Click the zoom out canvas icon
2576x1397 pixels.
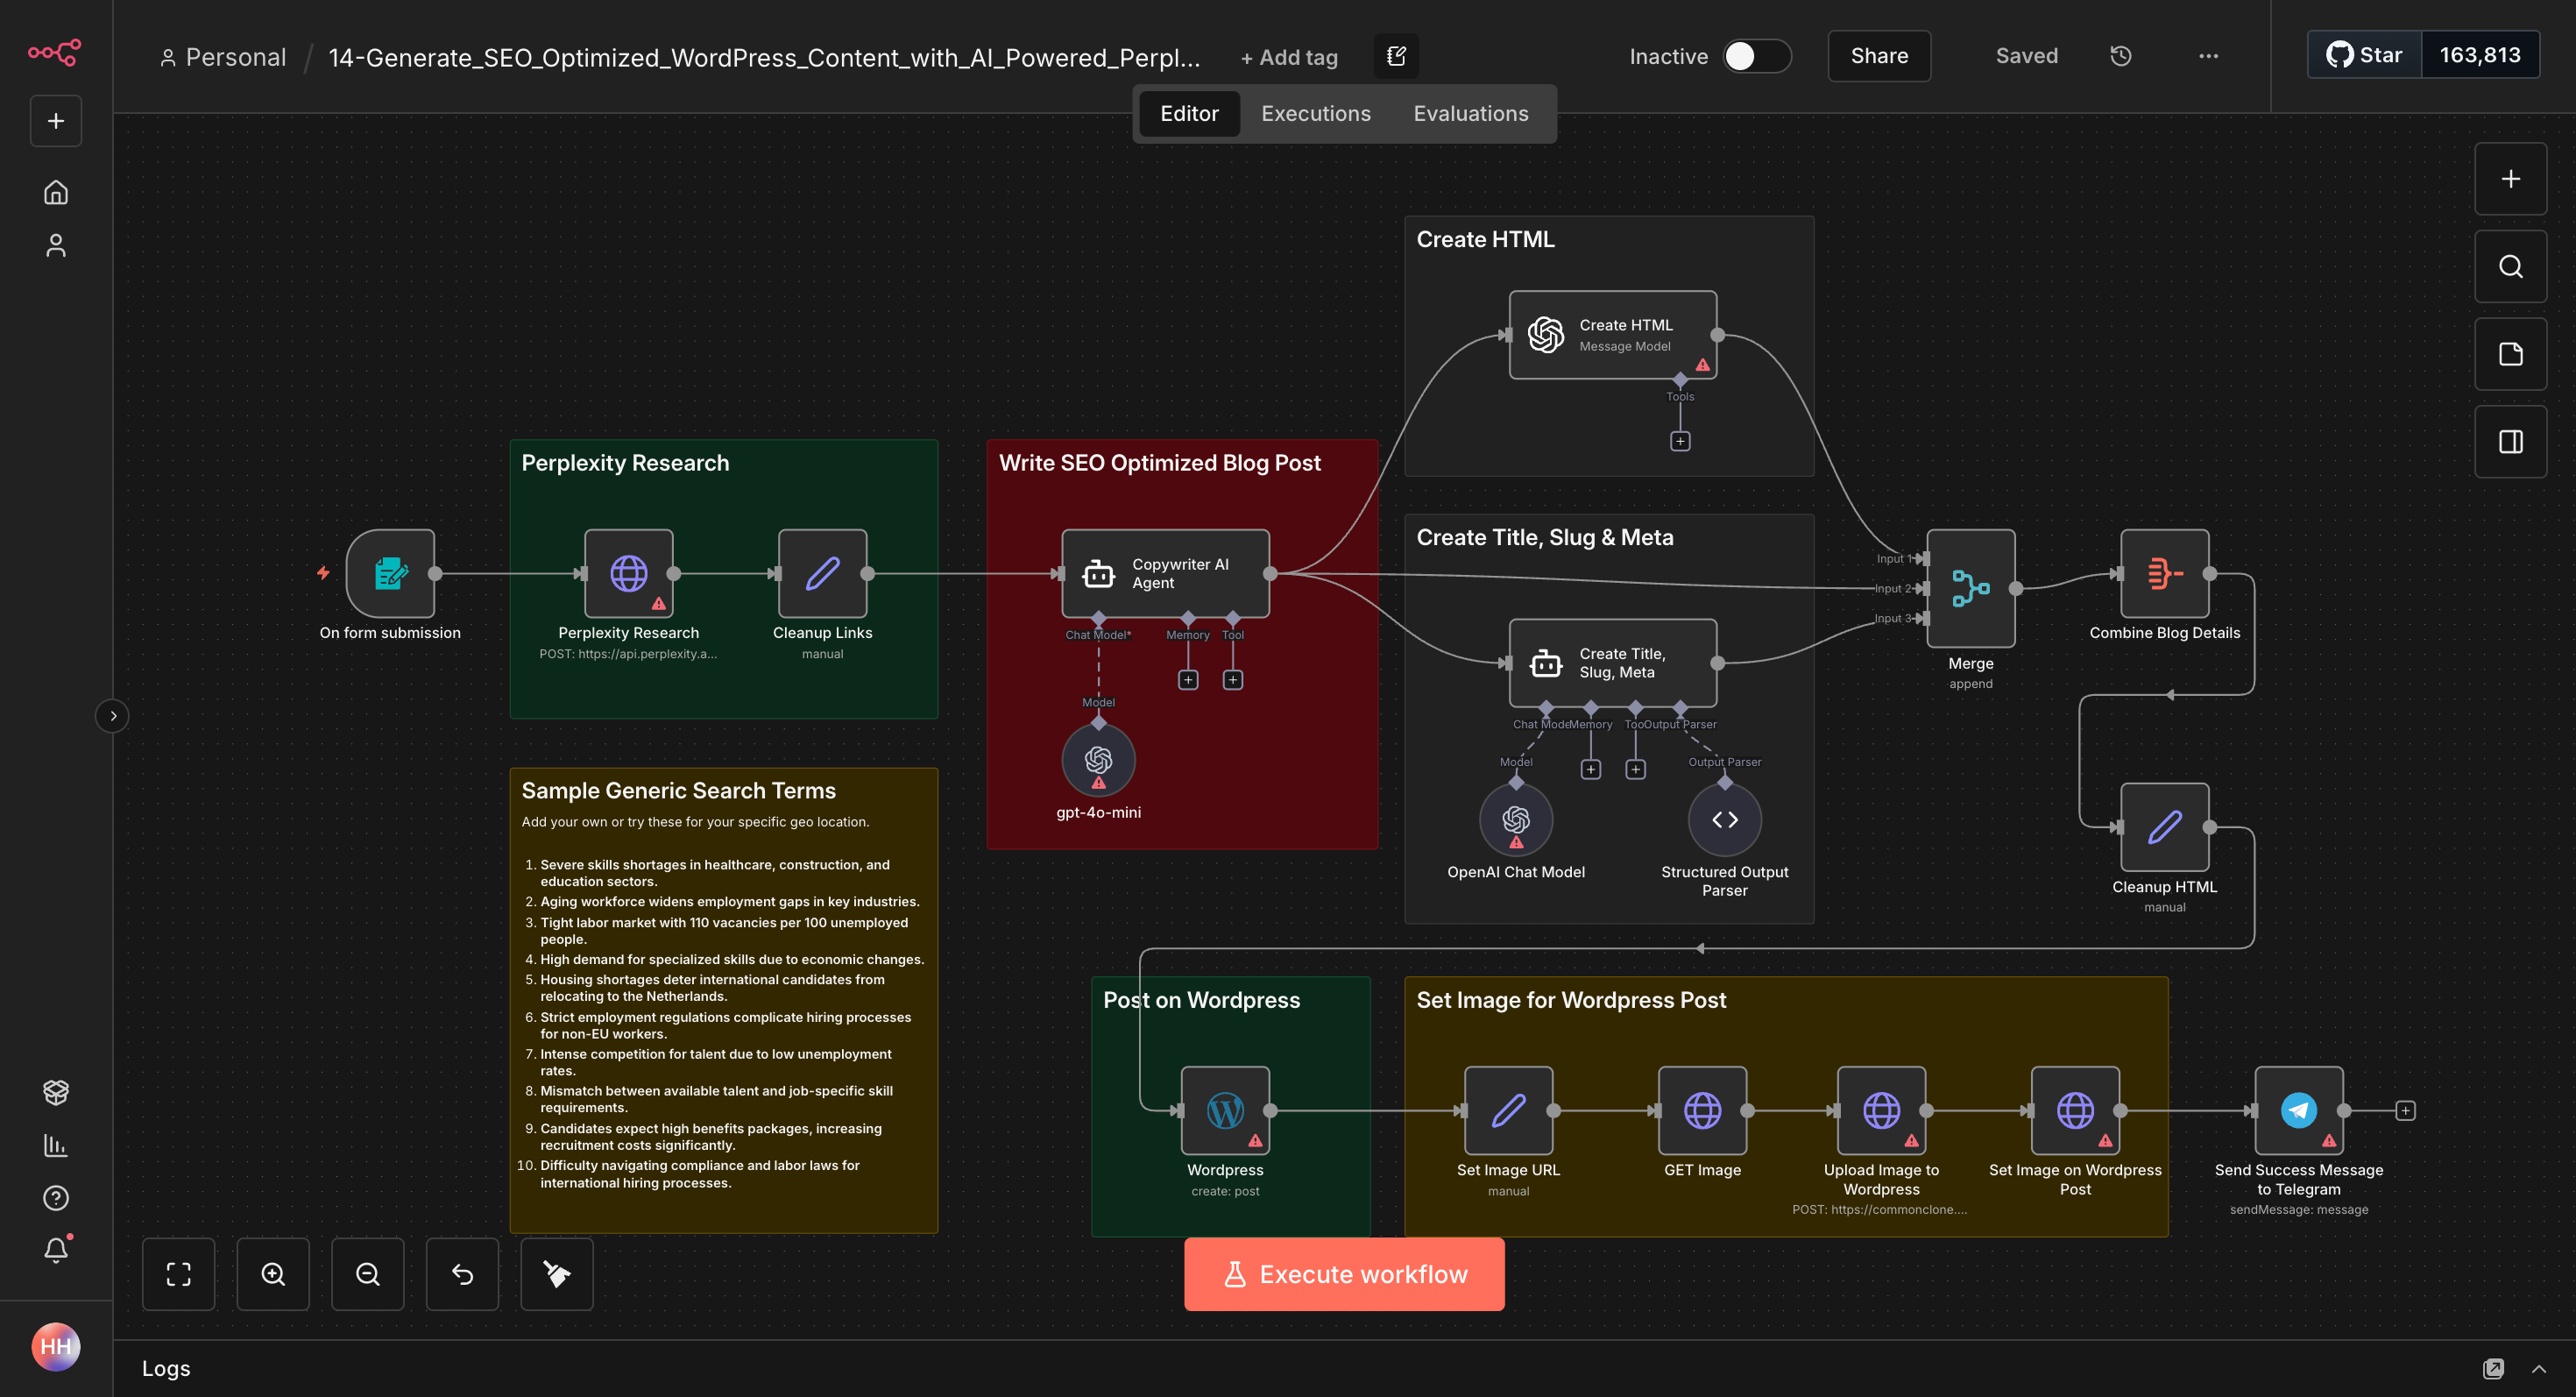[367, 1274]
